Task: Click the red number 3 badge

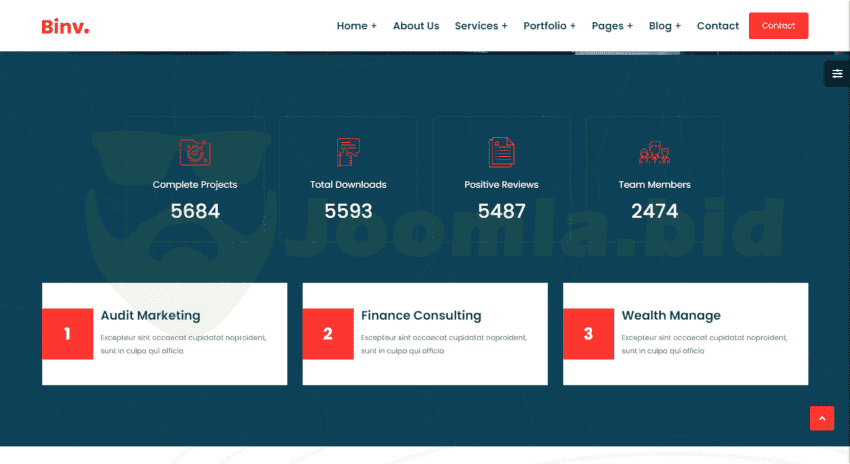Action: 588,334
